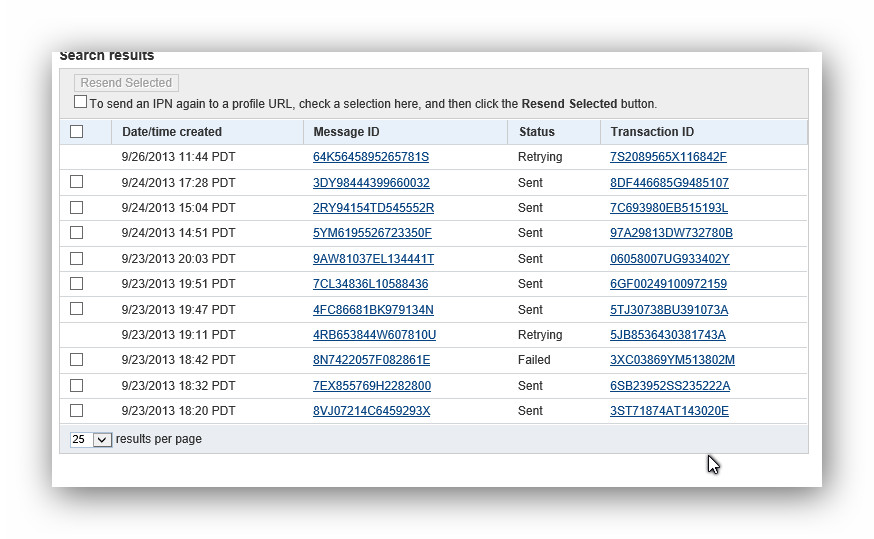Tick checkbox for 9/24/2013 17:28 PDT row

[x=77, y=182]
